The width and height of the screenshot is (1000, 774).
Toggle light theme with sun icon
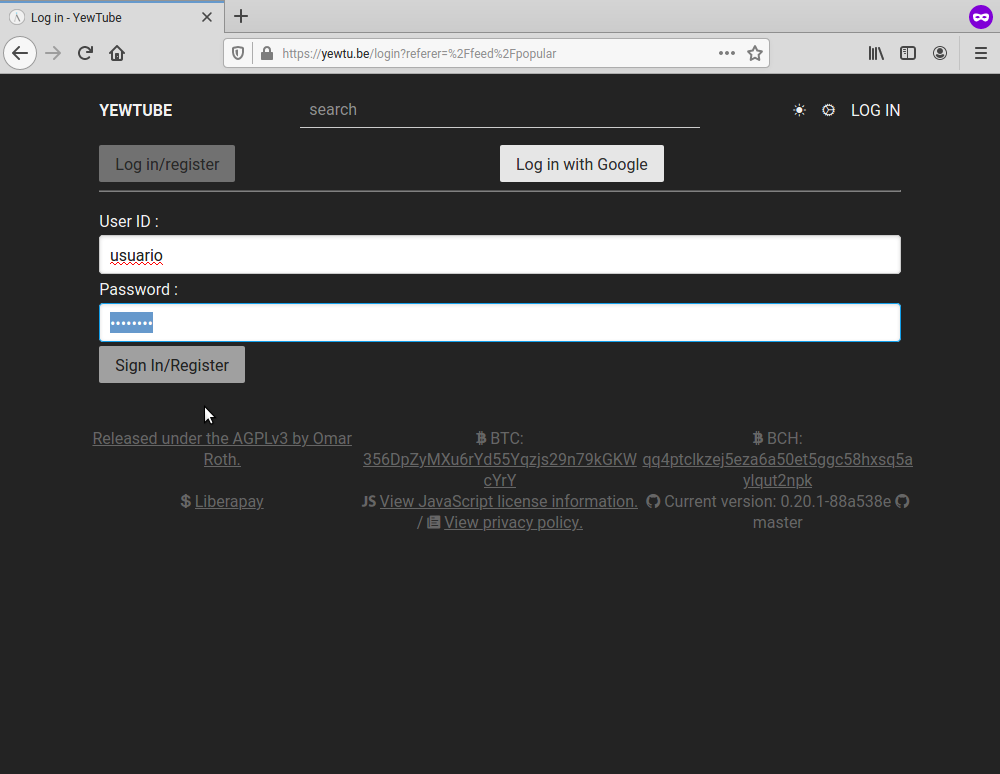coord(799,110)
